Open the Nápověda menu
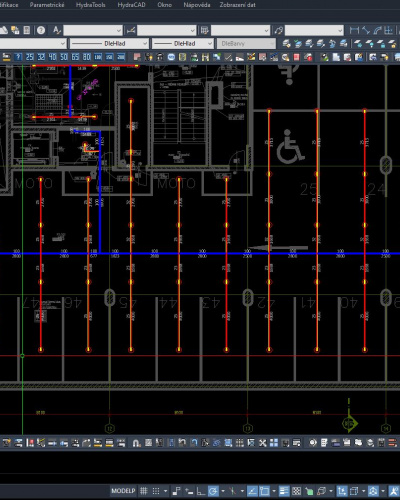This screenshot has width=400, height=500. tap(197, 5)
